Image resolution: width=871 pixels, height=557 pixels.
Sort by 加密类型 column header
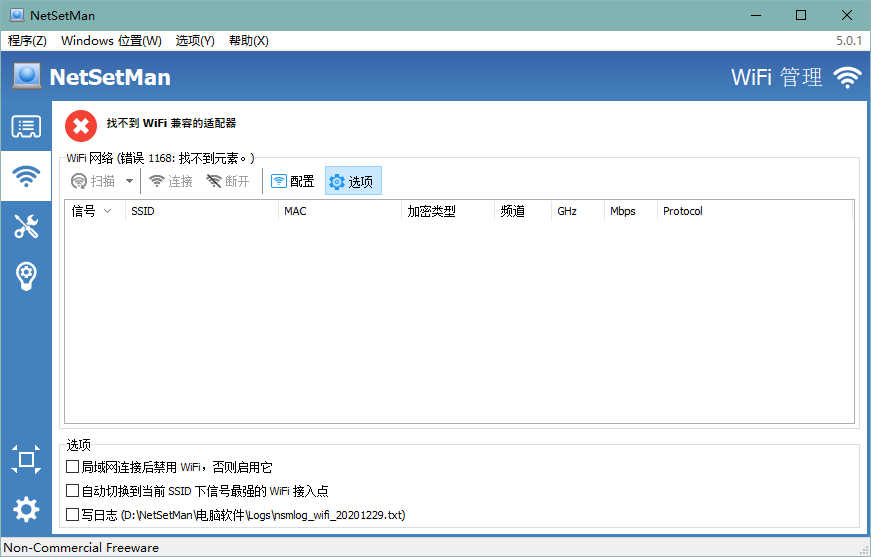pyautogui.click(x=448, y=211)
